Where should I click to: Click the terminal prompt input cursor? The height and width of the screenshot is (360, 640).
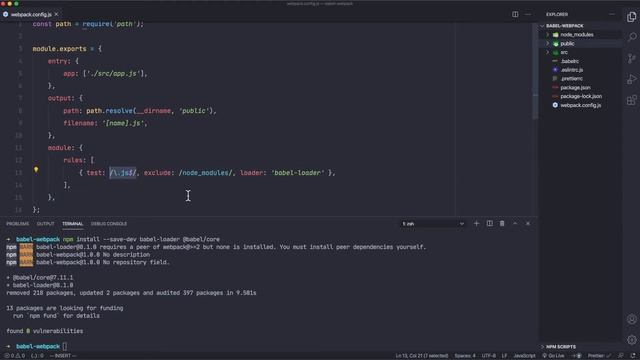(x=64, y=347)
